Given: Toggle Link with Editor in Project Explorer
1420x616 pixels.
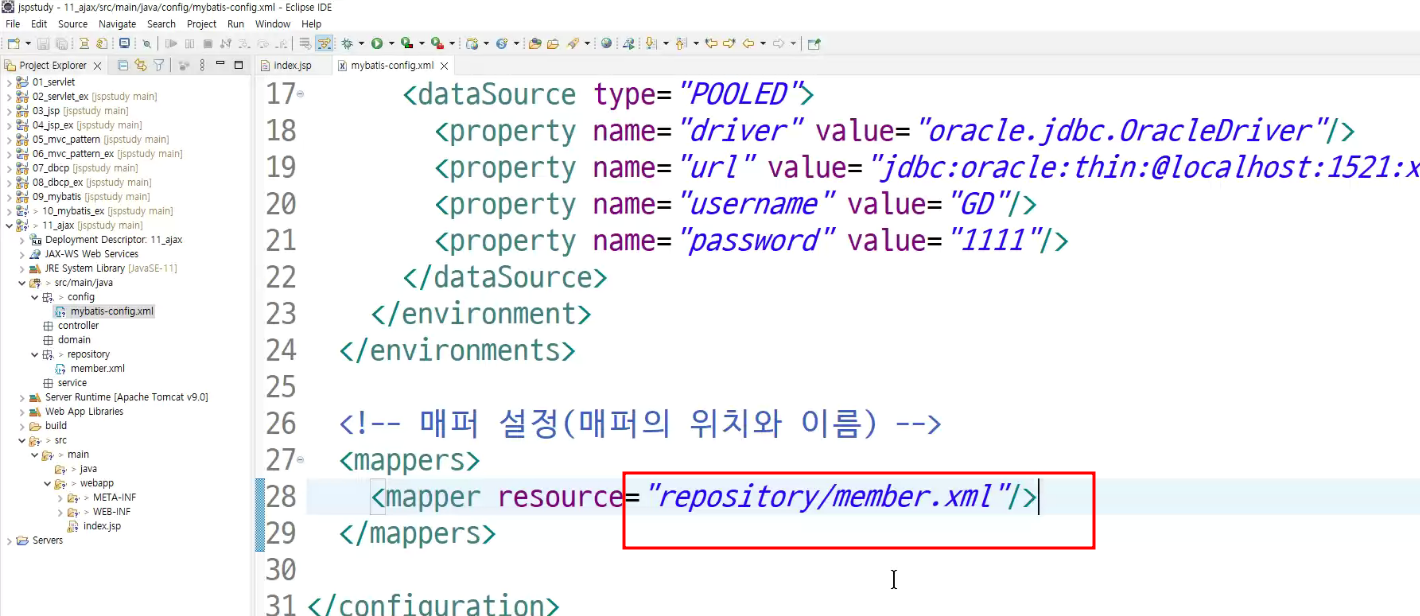Looking at the screenshot, I should tap(140, 65).
